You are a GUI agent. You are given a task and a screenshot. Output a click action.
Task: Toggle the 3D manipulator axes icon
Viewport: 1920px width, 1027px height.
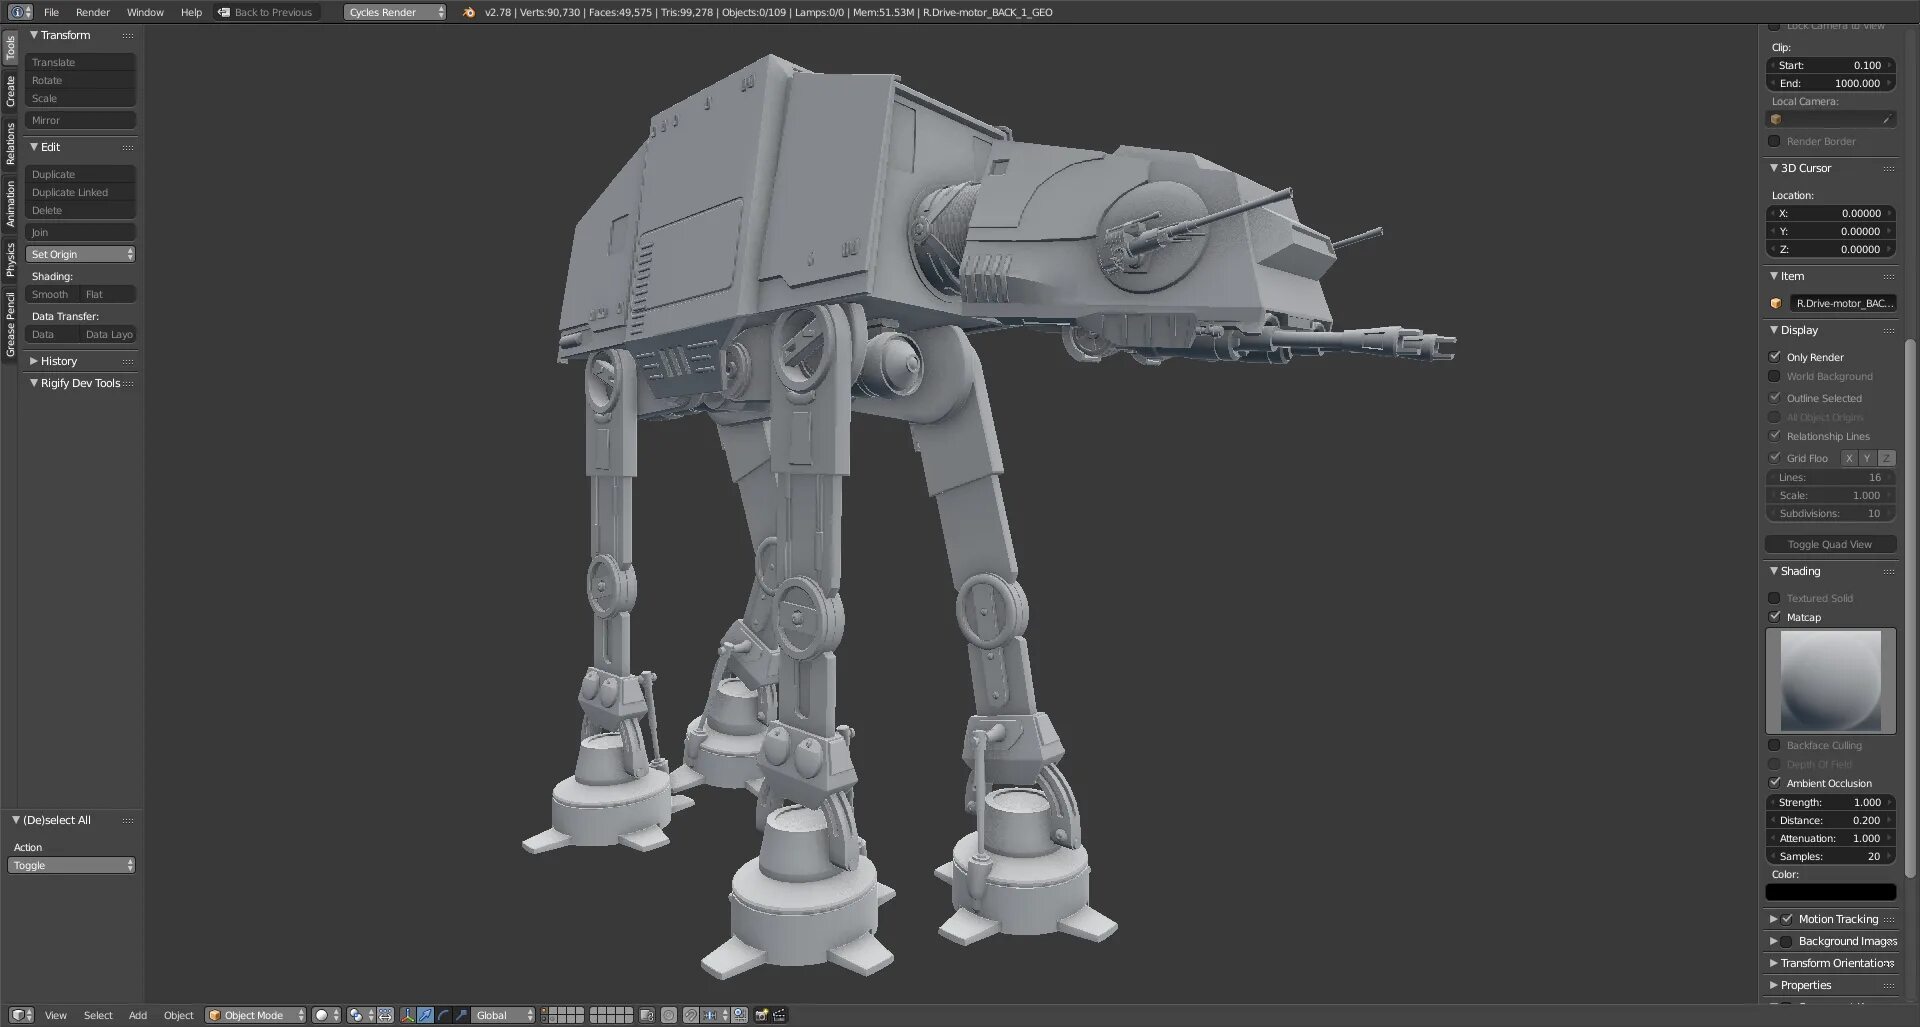coord(407,1015)
